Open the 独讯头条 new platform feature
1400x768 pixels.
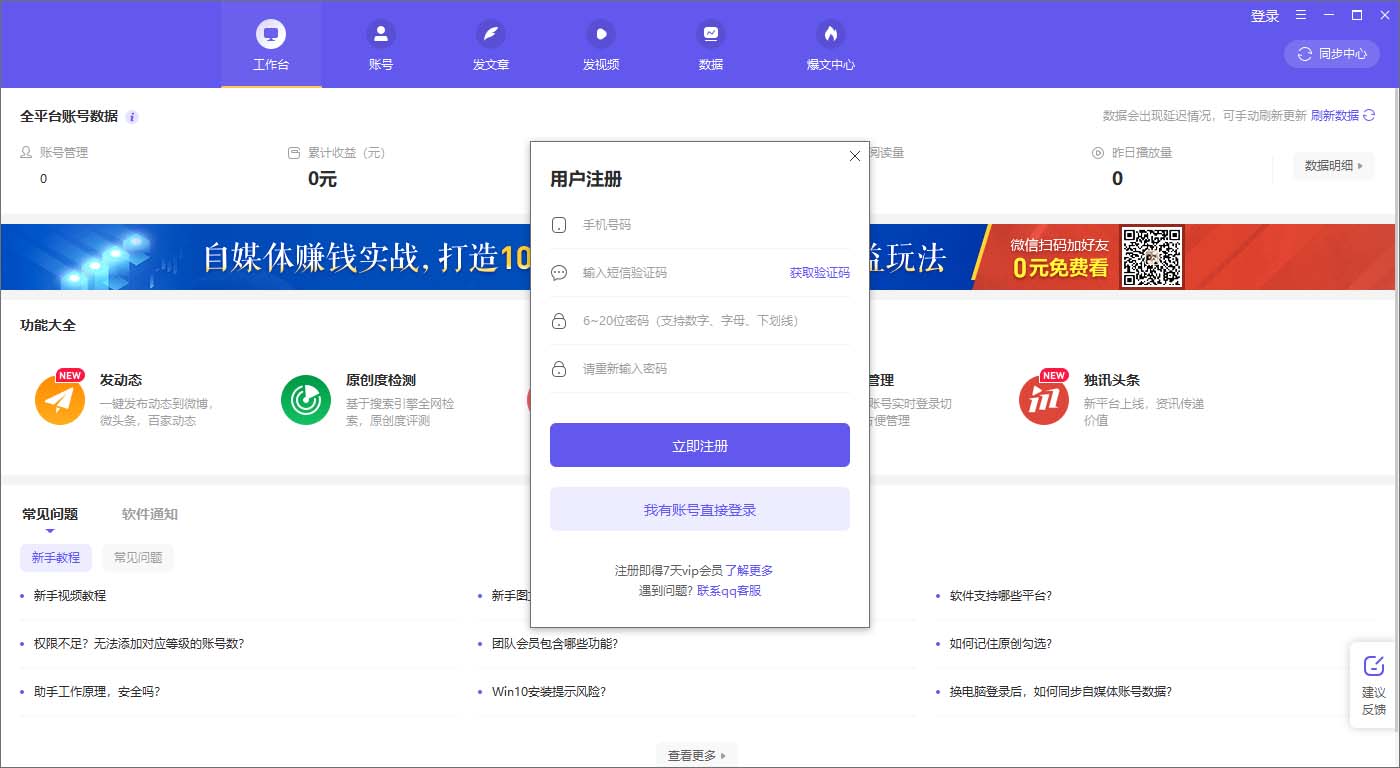(1044, 398)
